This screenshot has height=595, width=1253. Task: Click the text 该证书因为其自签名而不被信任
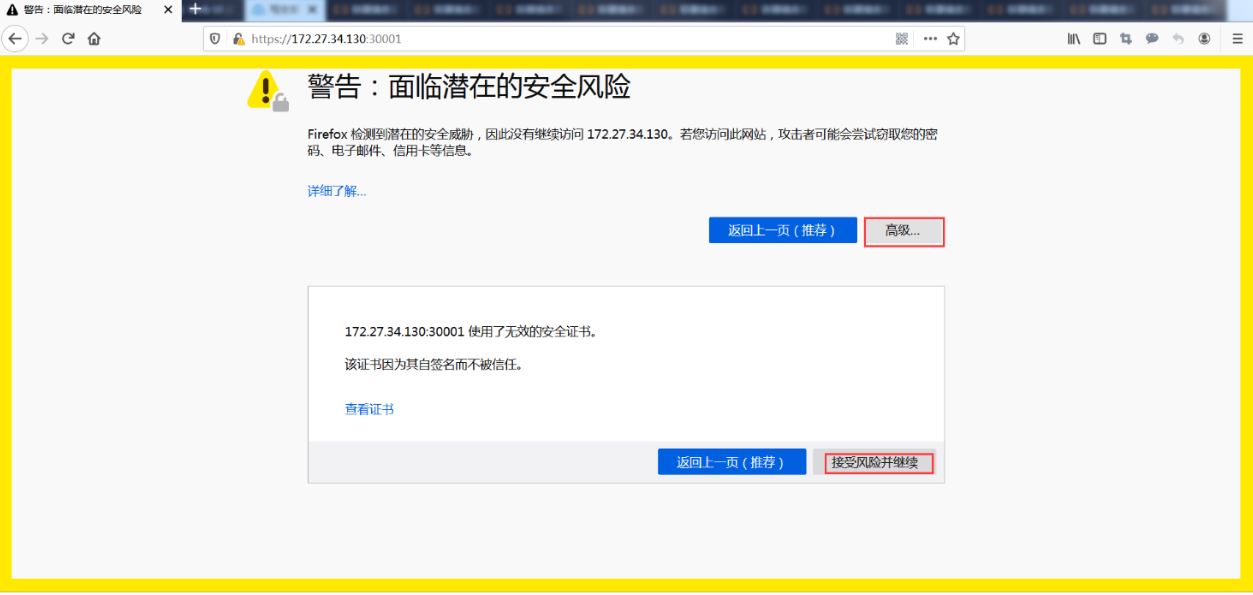click(434, 365)
